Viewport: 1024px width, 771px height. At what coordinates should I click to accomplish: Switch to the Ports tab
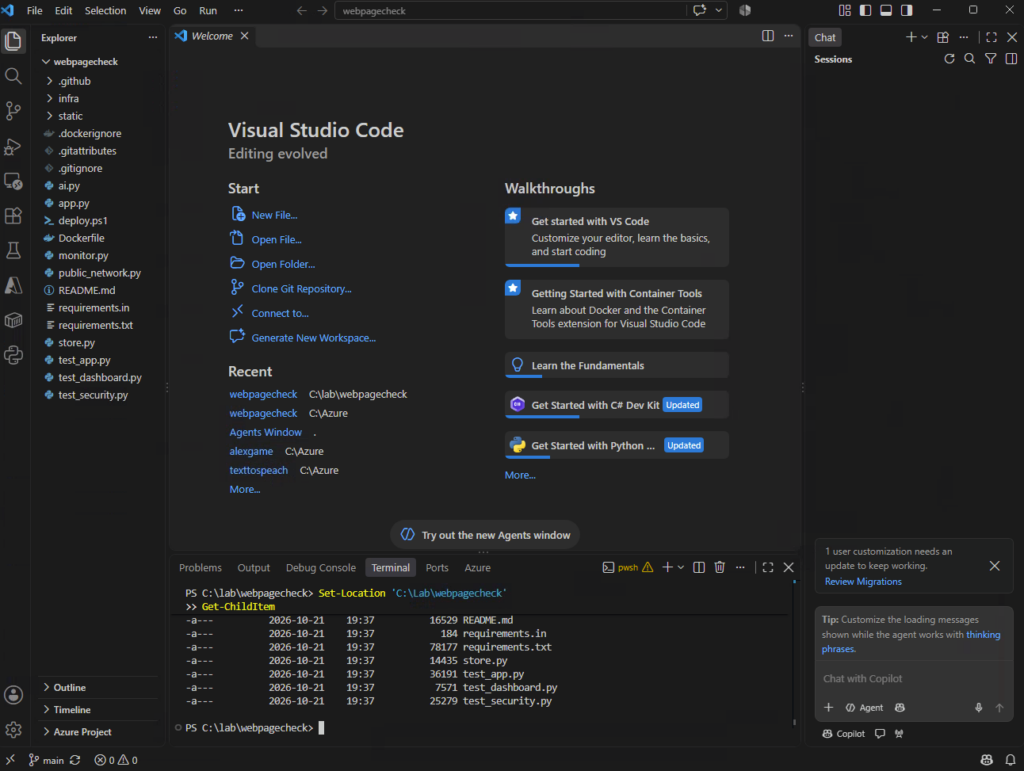click(x=437, y=567)
